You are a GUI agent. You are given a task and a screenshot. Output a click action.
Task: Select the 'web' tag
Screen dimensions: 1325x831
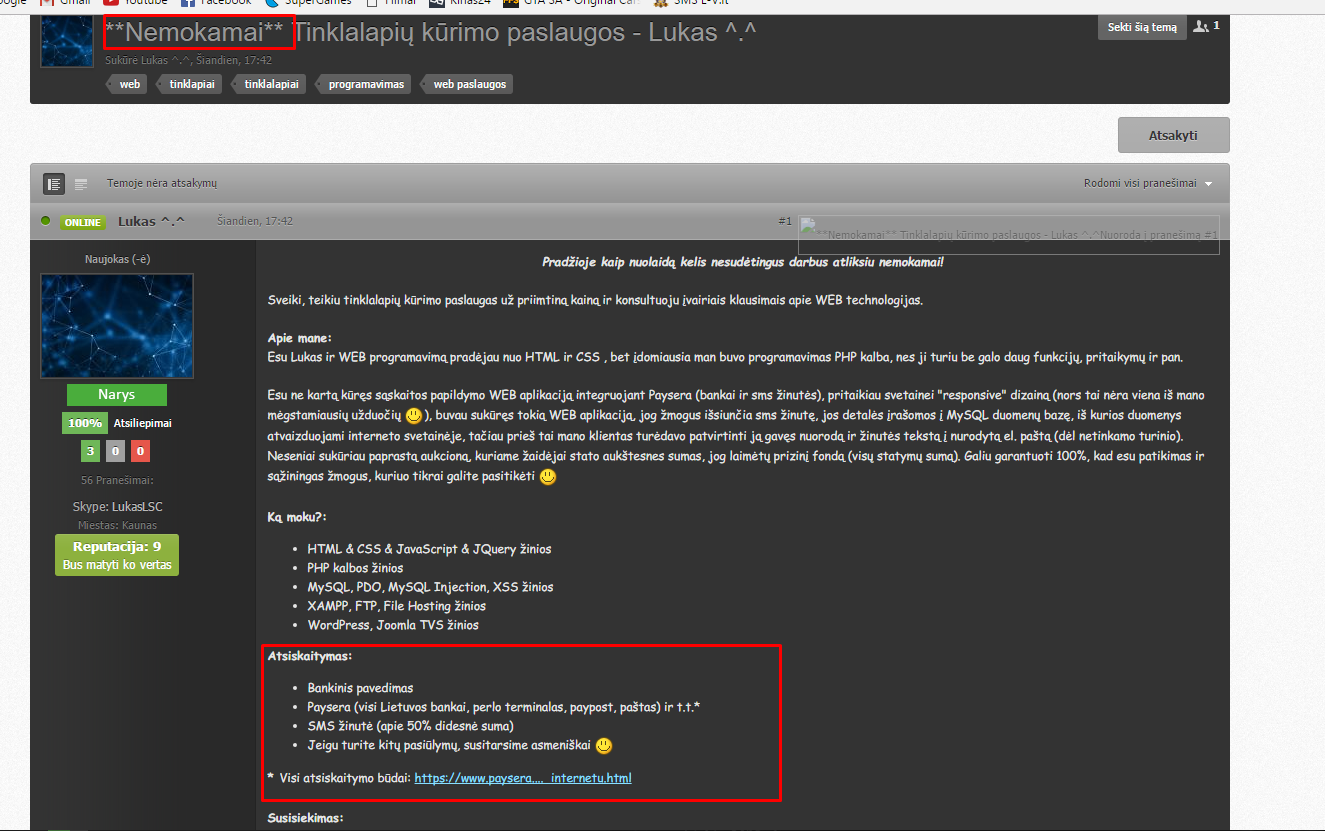129,85
